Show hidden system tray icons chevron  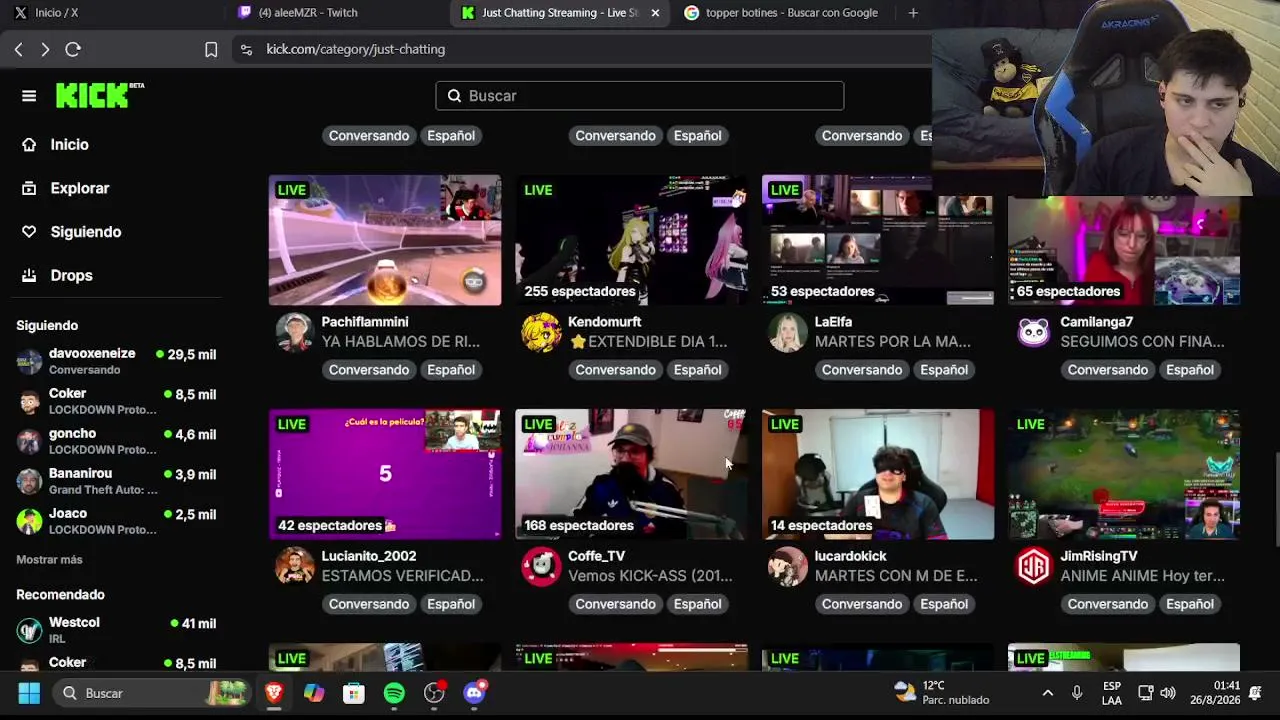(x=1047, y=693)
